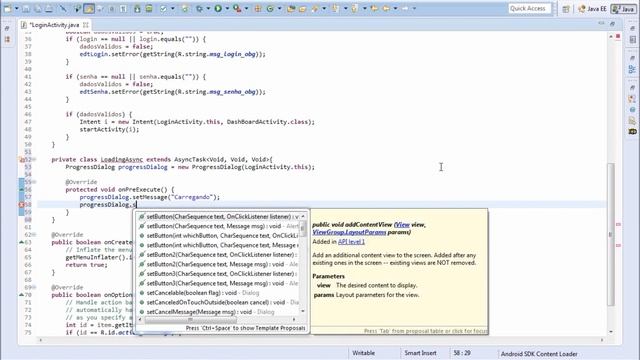Viewport: 640px width, 360px height.
Task: Click the New Java Class icon
Action: click(x=270, y=9)
